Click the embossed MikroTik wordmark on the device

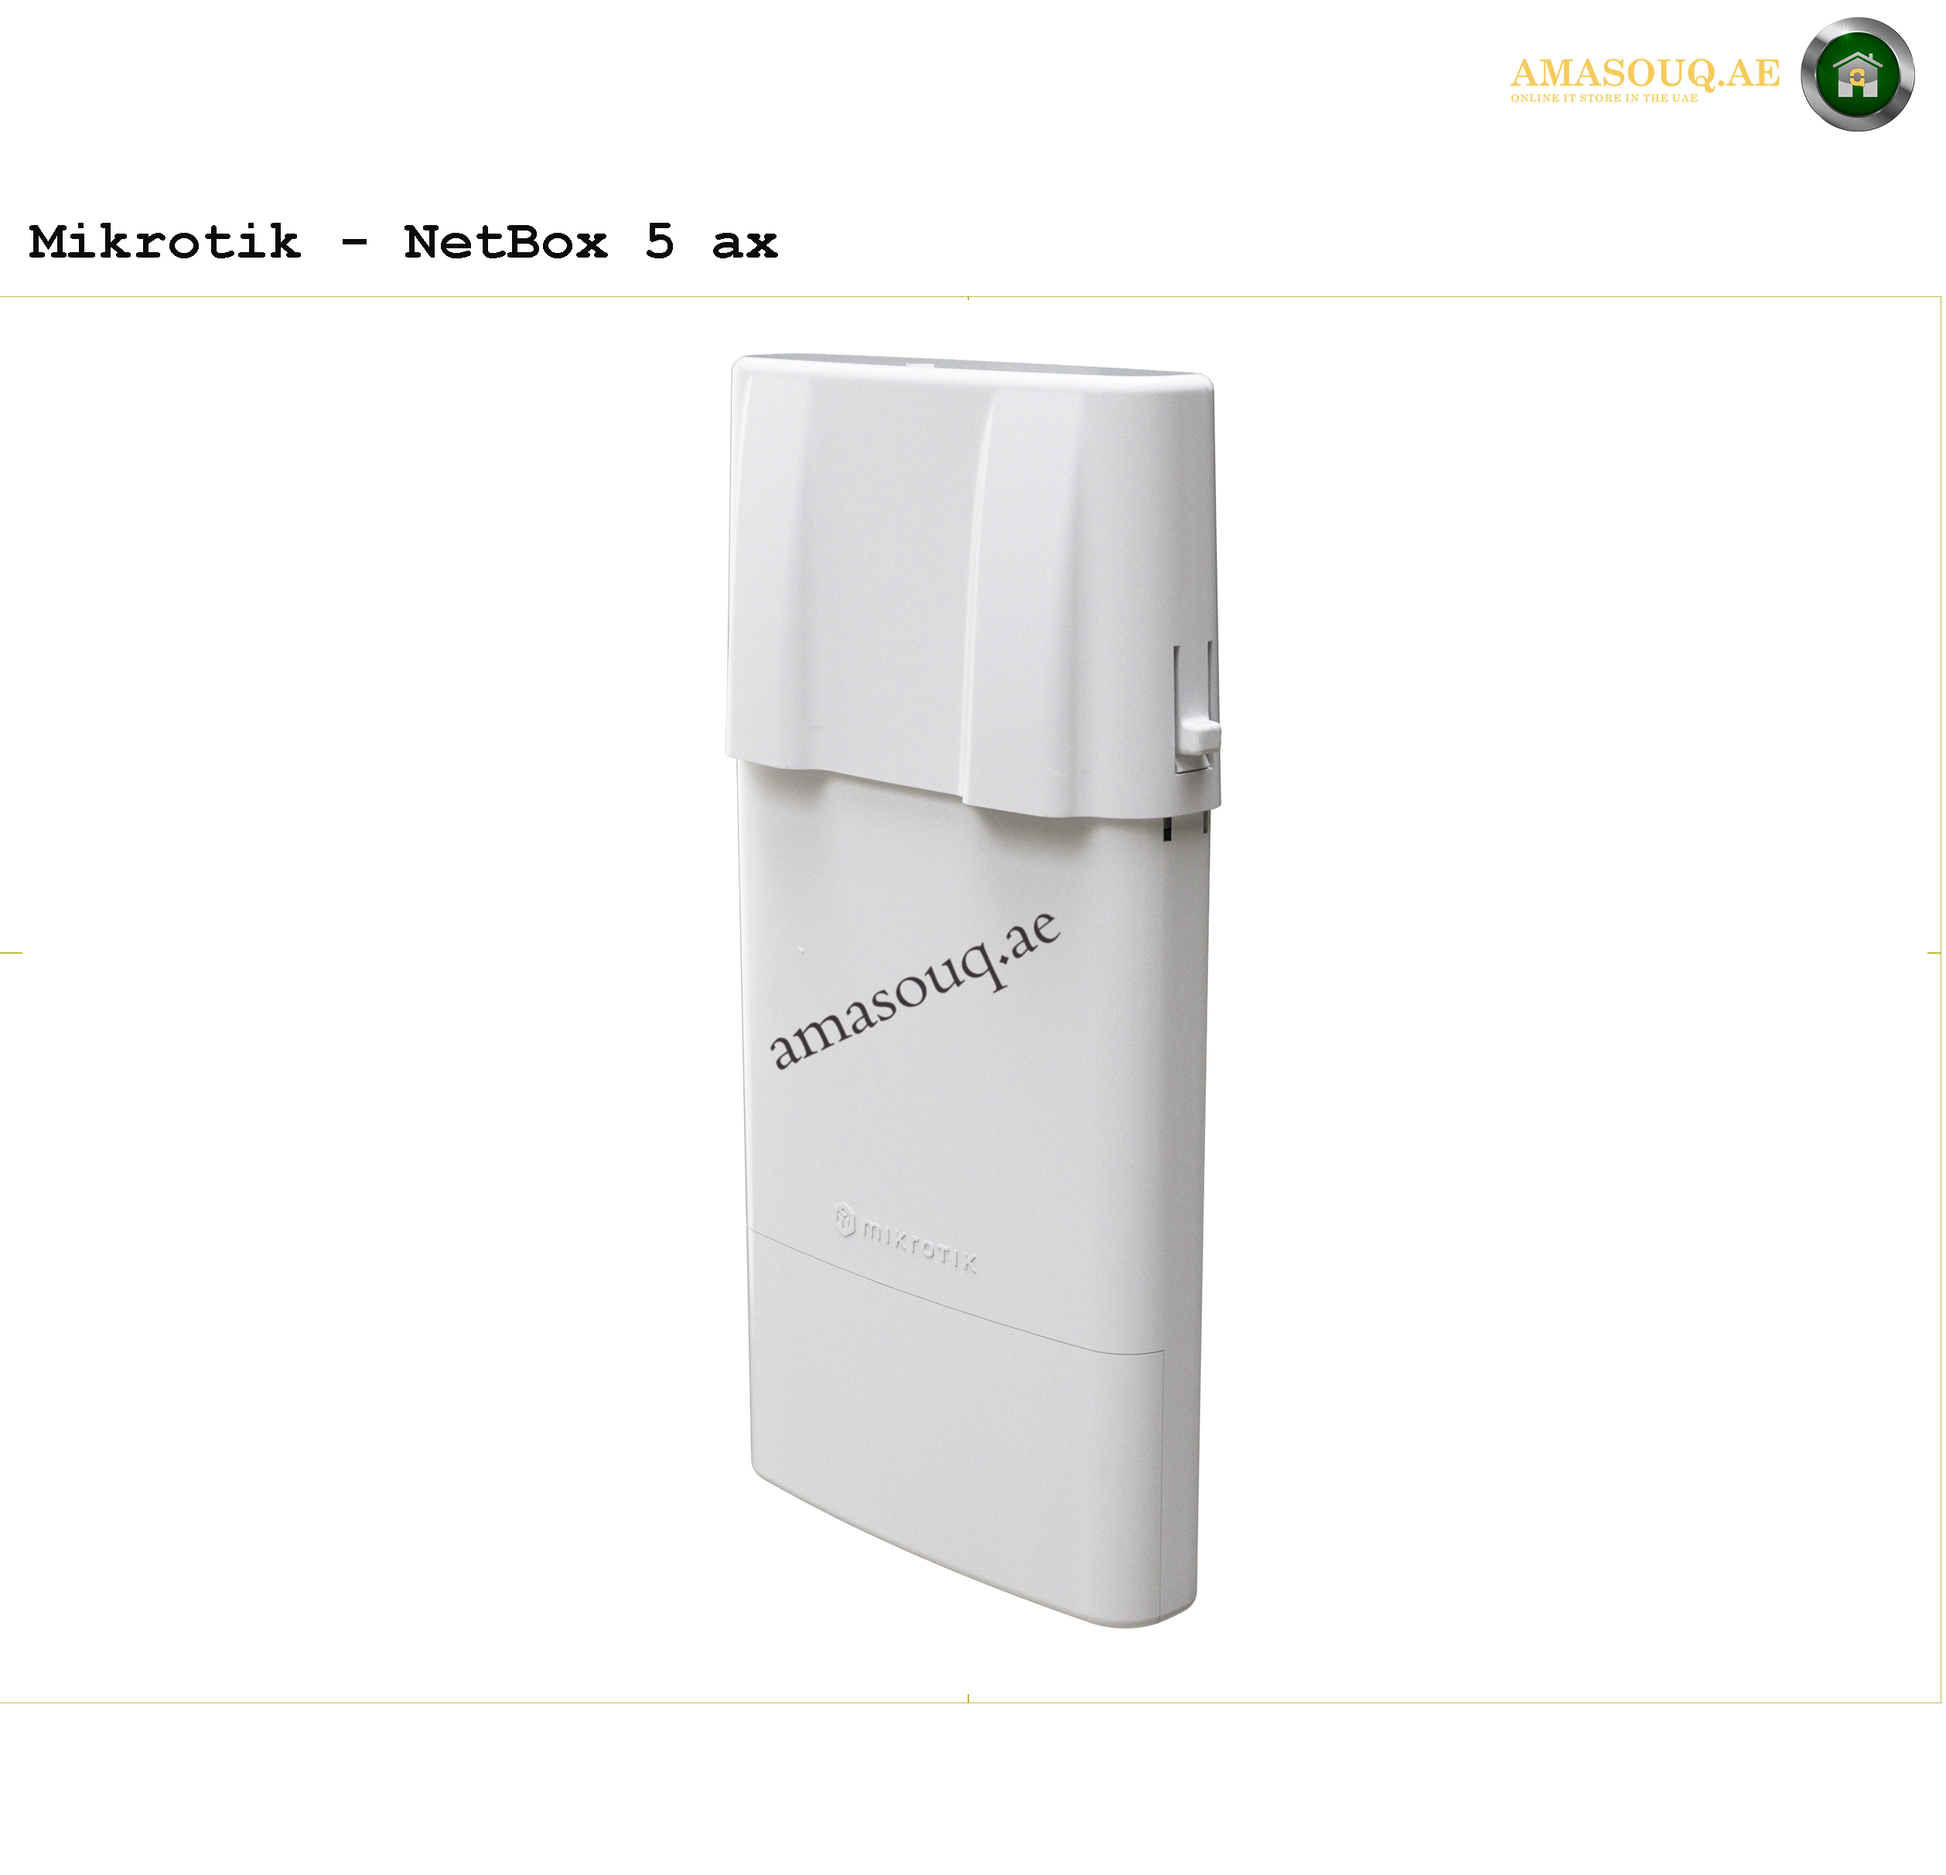(x=920, y=1246)
